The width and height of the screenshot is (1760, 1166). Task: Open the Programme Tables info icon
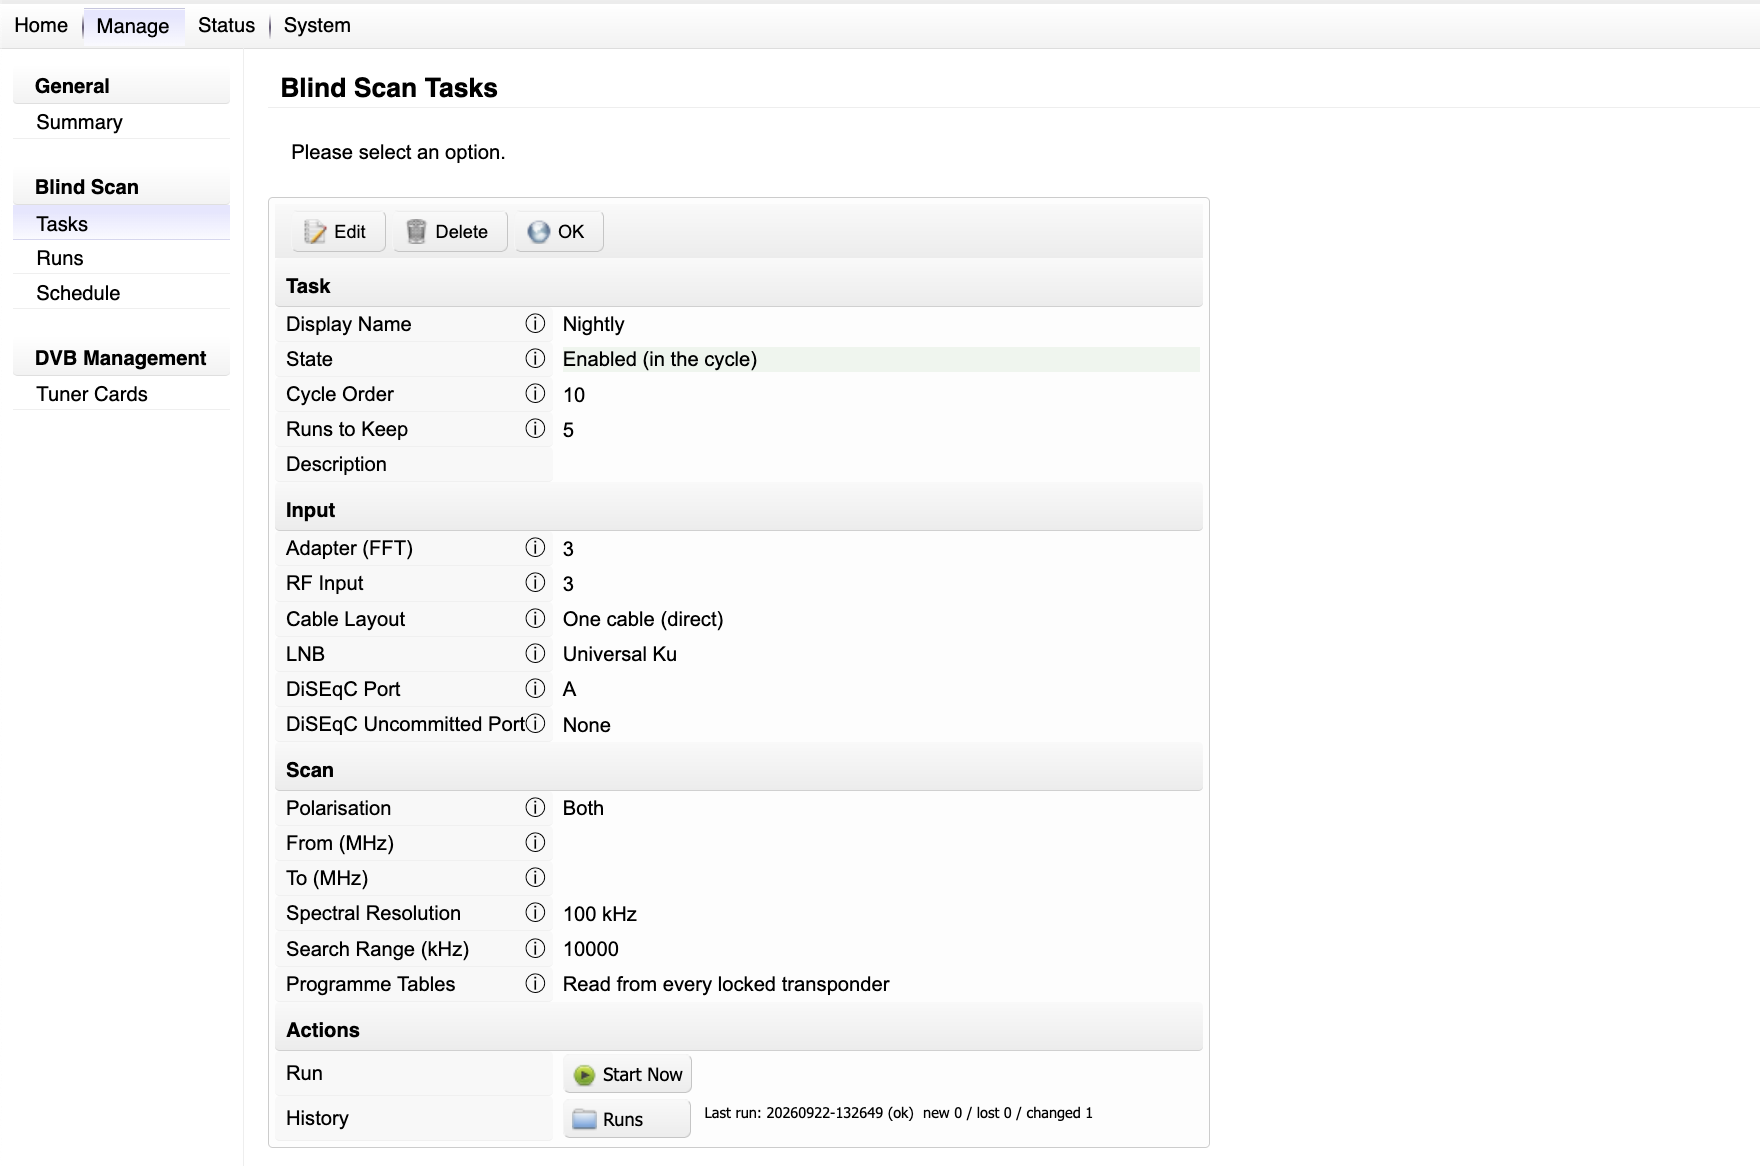(535, 983)
